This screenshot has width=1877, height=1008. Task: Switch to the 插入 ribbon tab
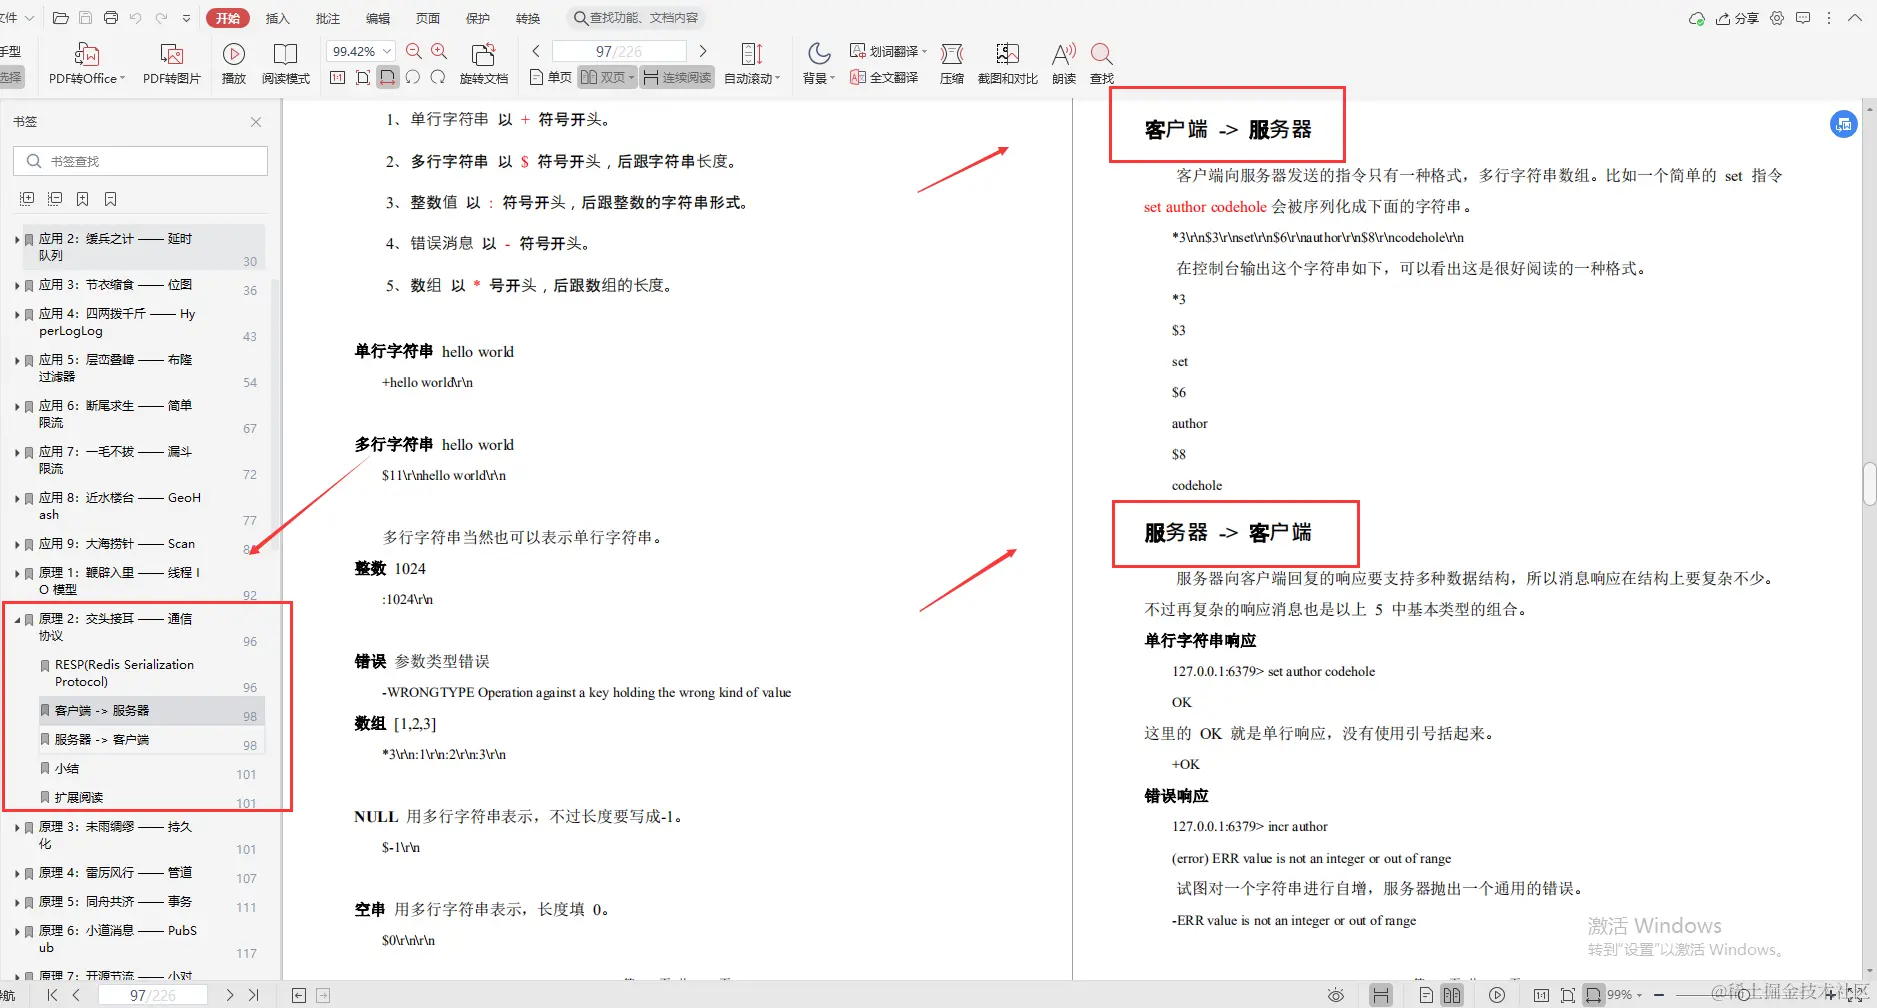[277, 17]
